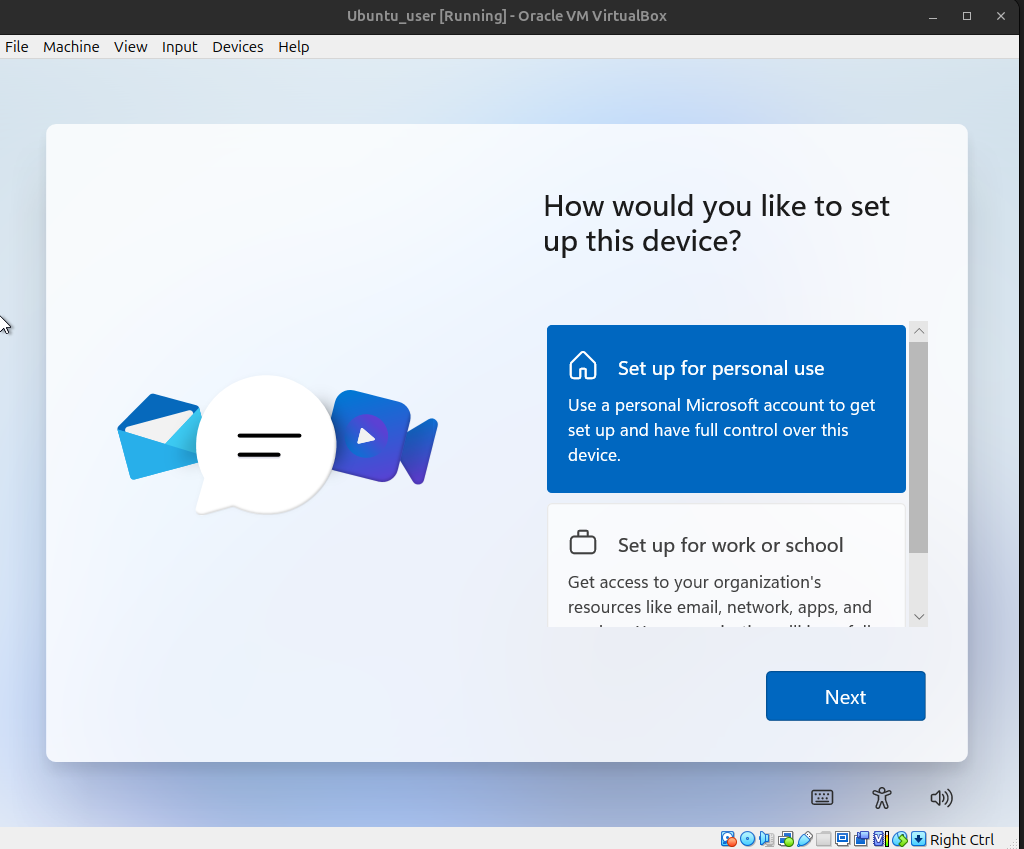
Task: Click the CPU virtualization status icon
Action: tap(881, 839)
